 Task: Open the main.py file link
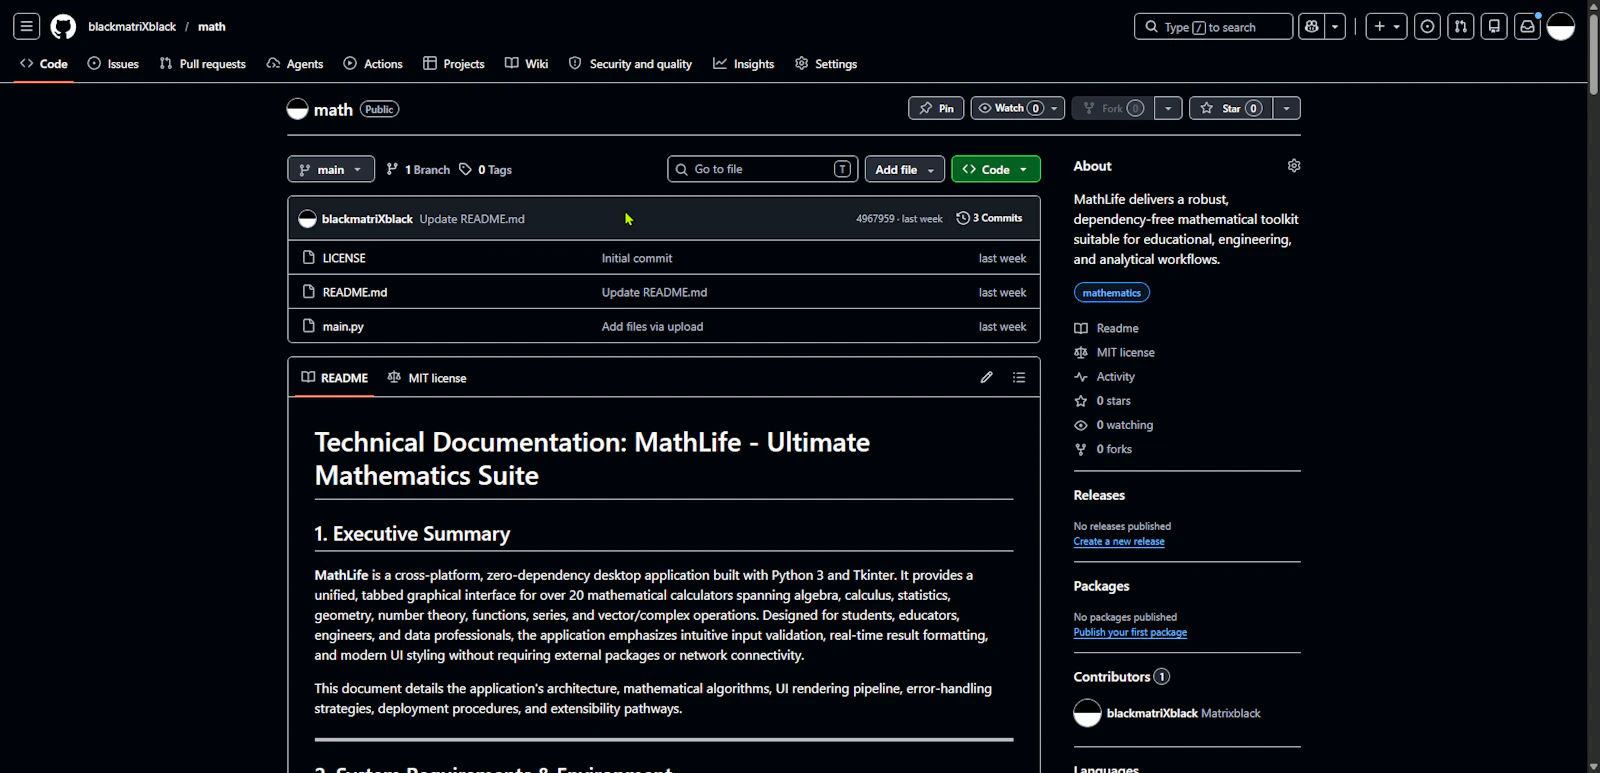[343, 327]
